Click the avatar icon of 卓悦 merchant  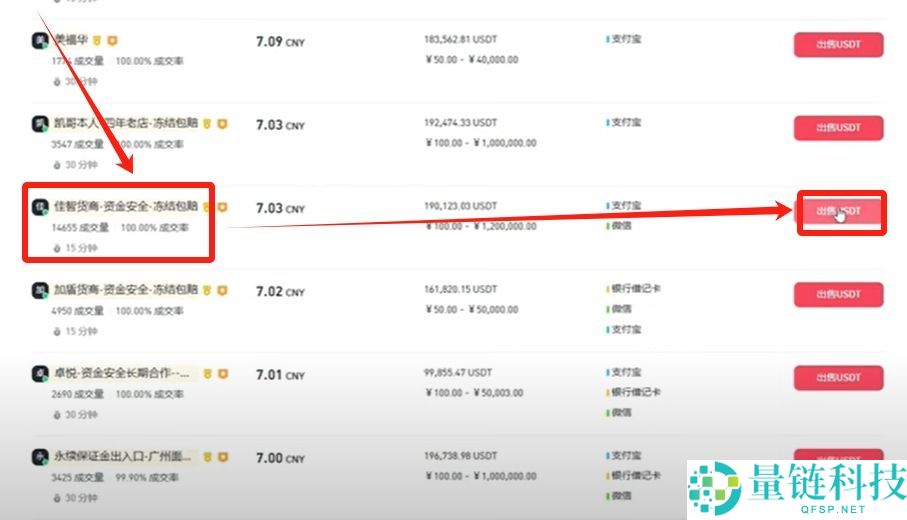(x=41, y=374)
